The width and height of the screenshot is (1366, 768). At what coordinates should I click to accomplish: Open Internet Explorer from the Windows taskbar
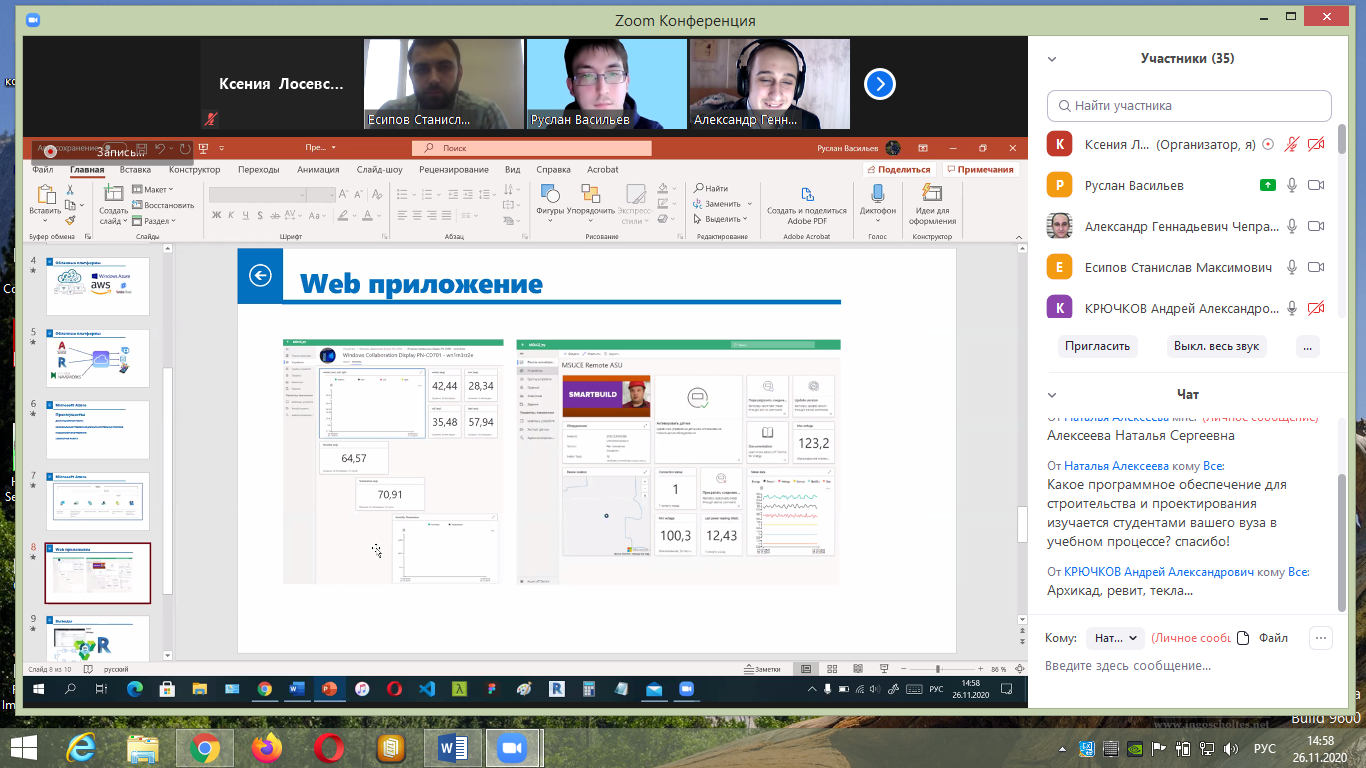(x=81, y=748)
